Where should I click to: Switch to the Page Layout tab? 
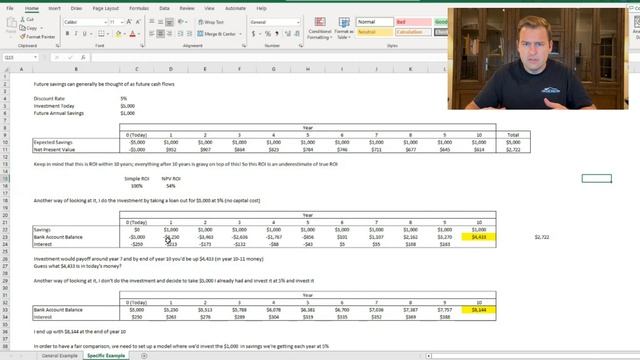pyautogui.click(x=105, y=8)
